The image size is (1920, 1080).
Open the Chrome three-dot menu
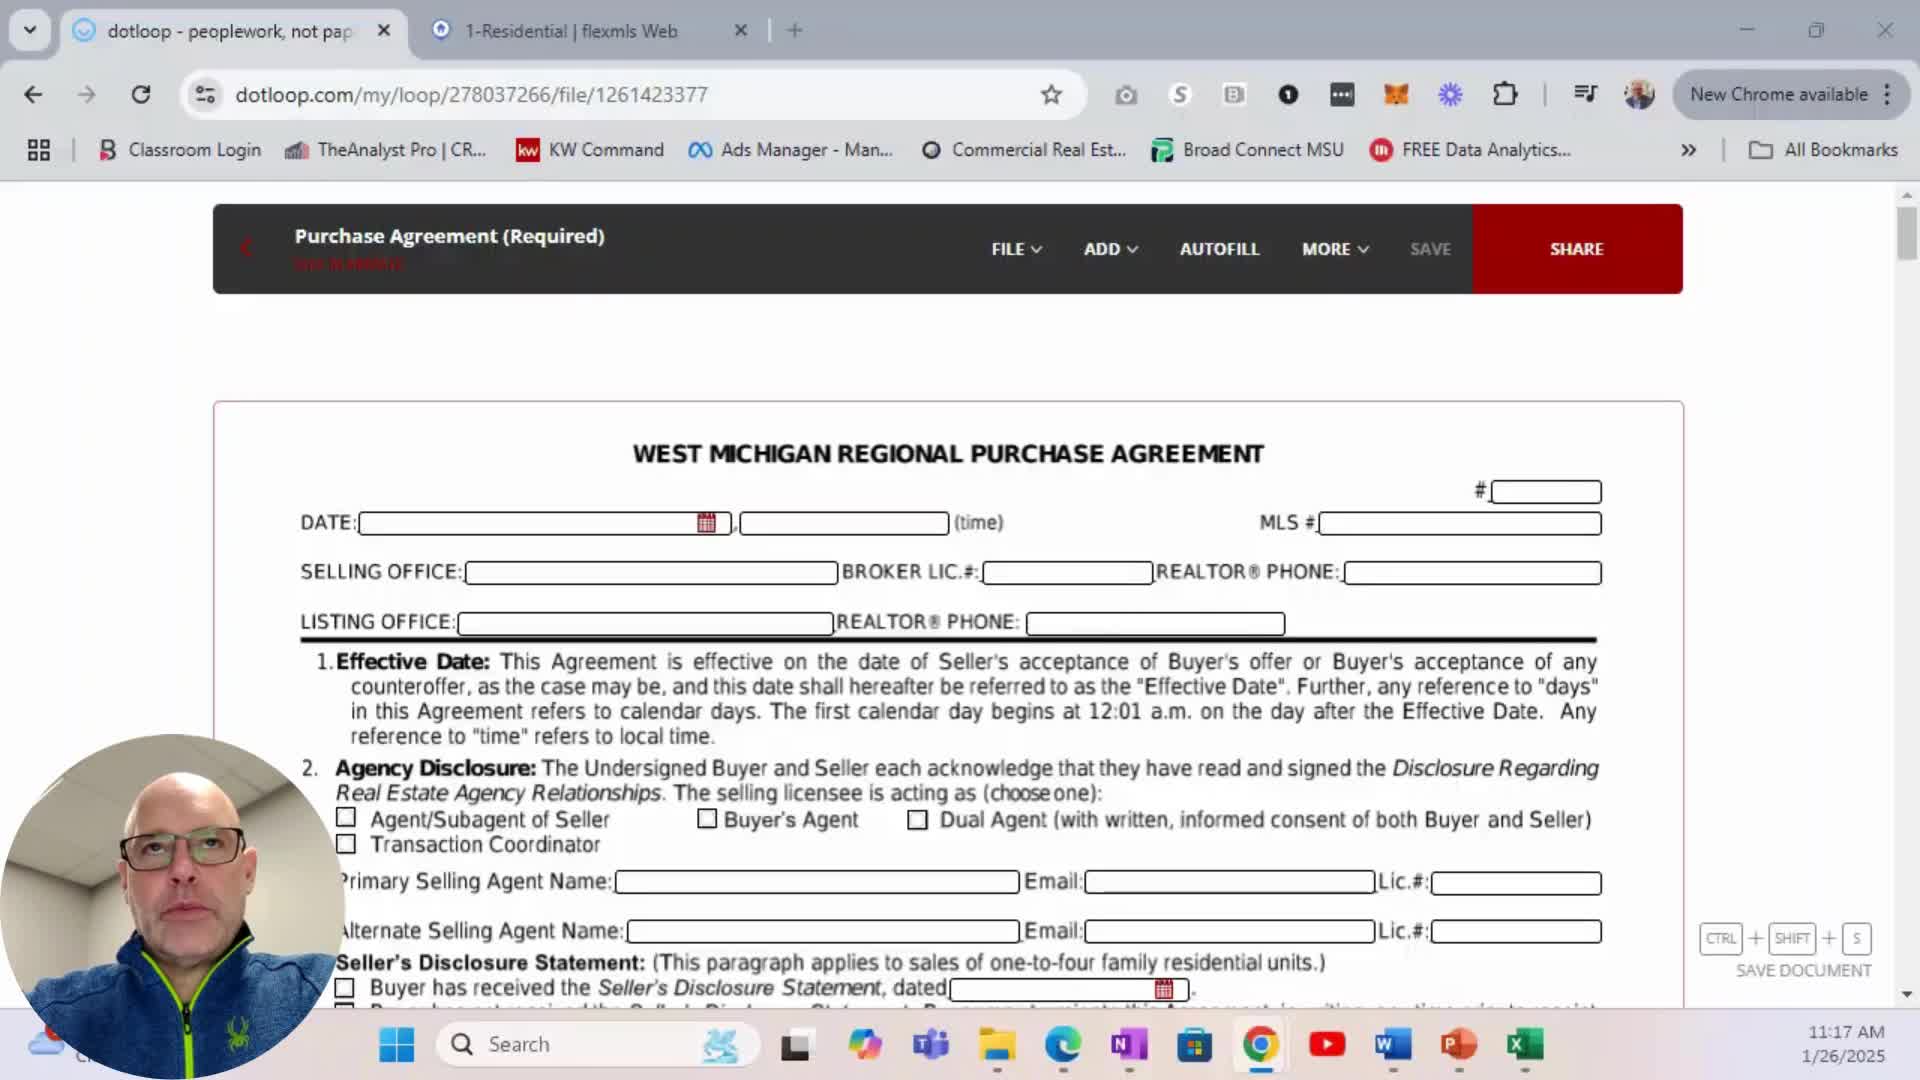(x=1887, y=94)
